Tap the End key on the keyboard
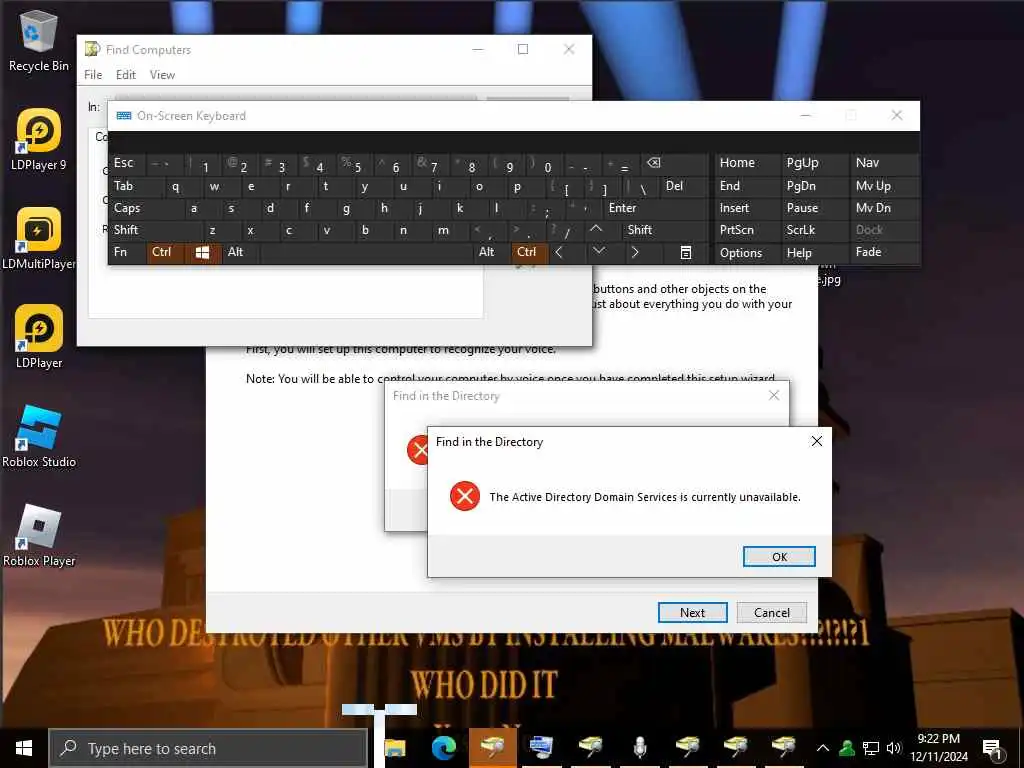This screenshot has width=1024, height=768. tap(746, 186)
